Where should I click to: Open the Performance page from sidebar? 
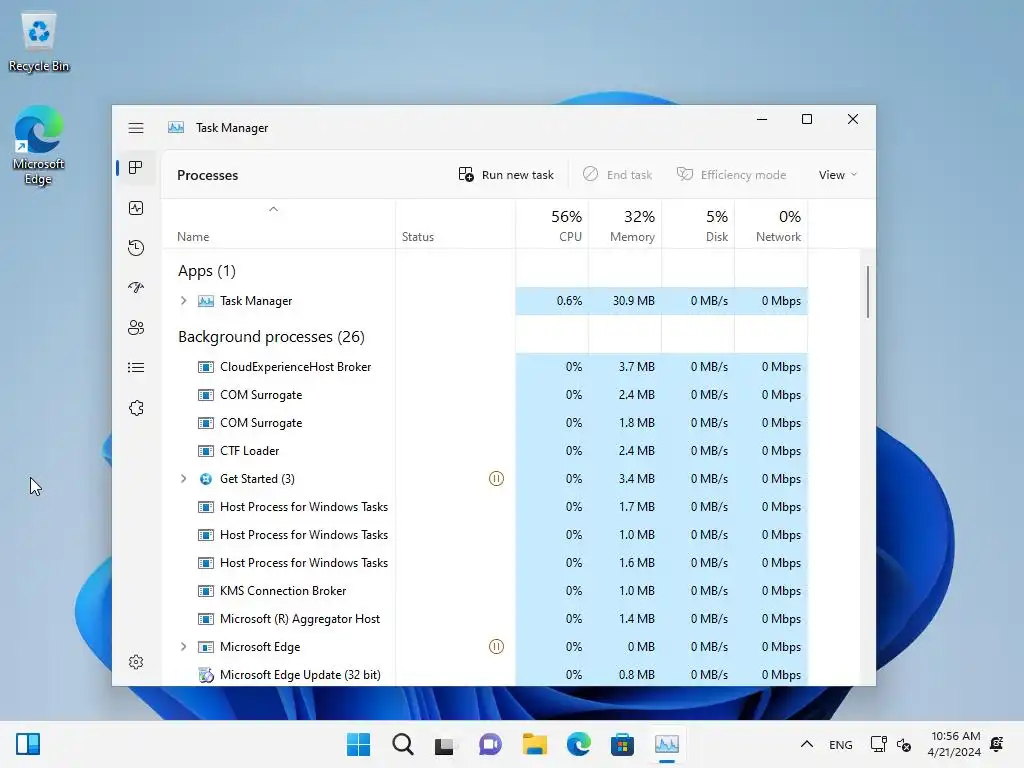[x=136, y=208]
